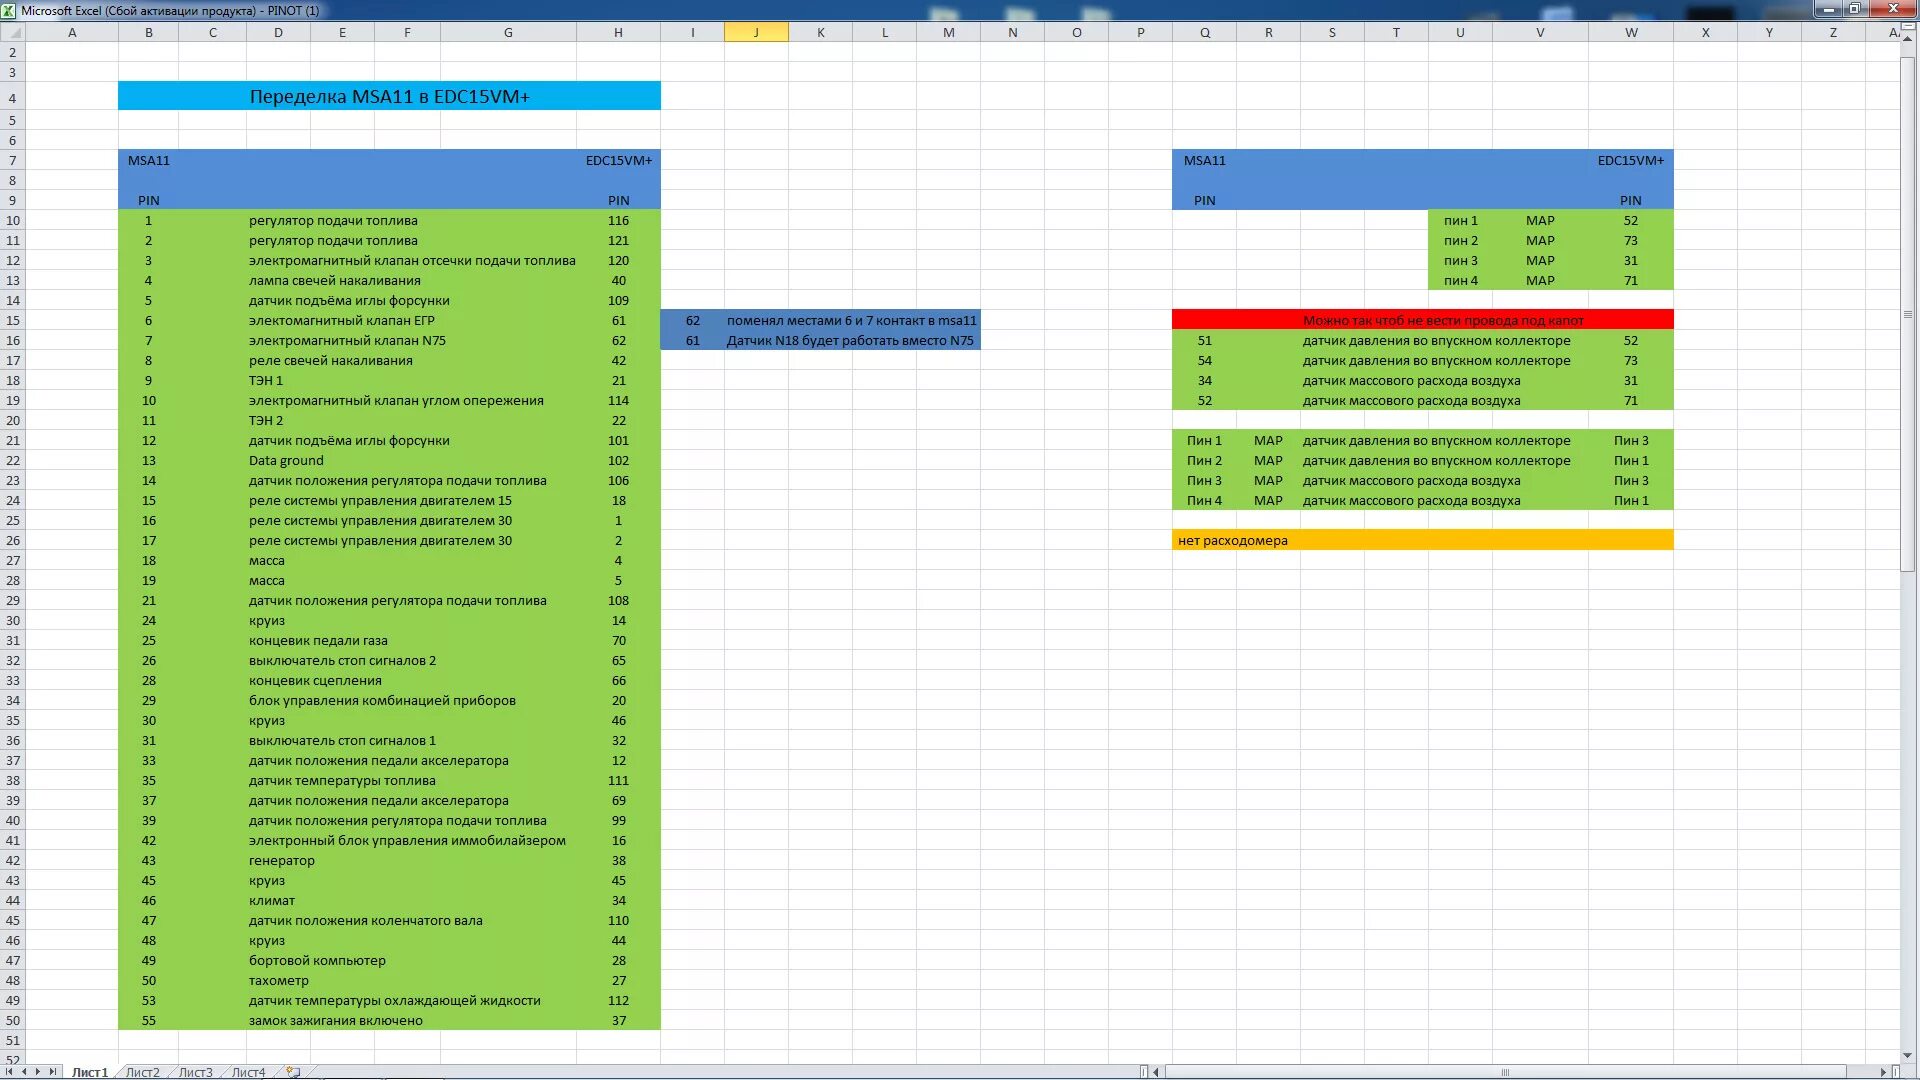Click previous sheet navigation arrow
The width and height of the screenshot is (1920, 1080).
click(24, 1071)
